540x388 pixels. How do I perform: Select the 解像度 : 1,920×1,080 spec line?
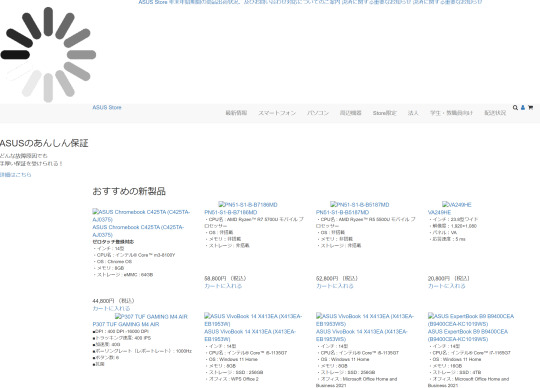pyautogui.click(x=453, y=226)
